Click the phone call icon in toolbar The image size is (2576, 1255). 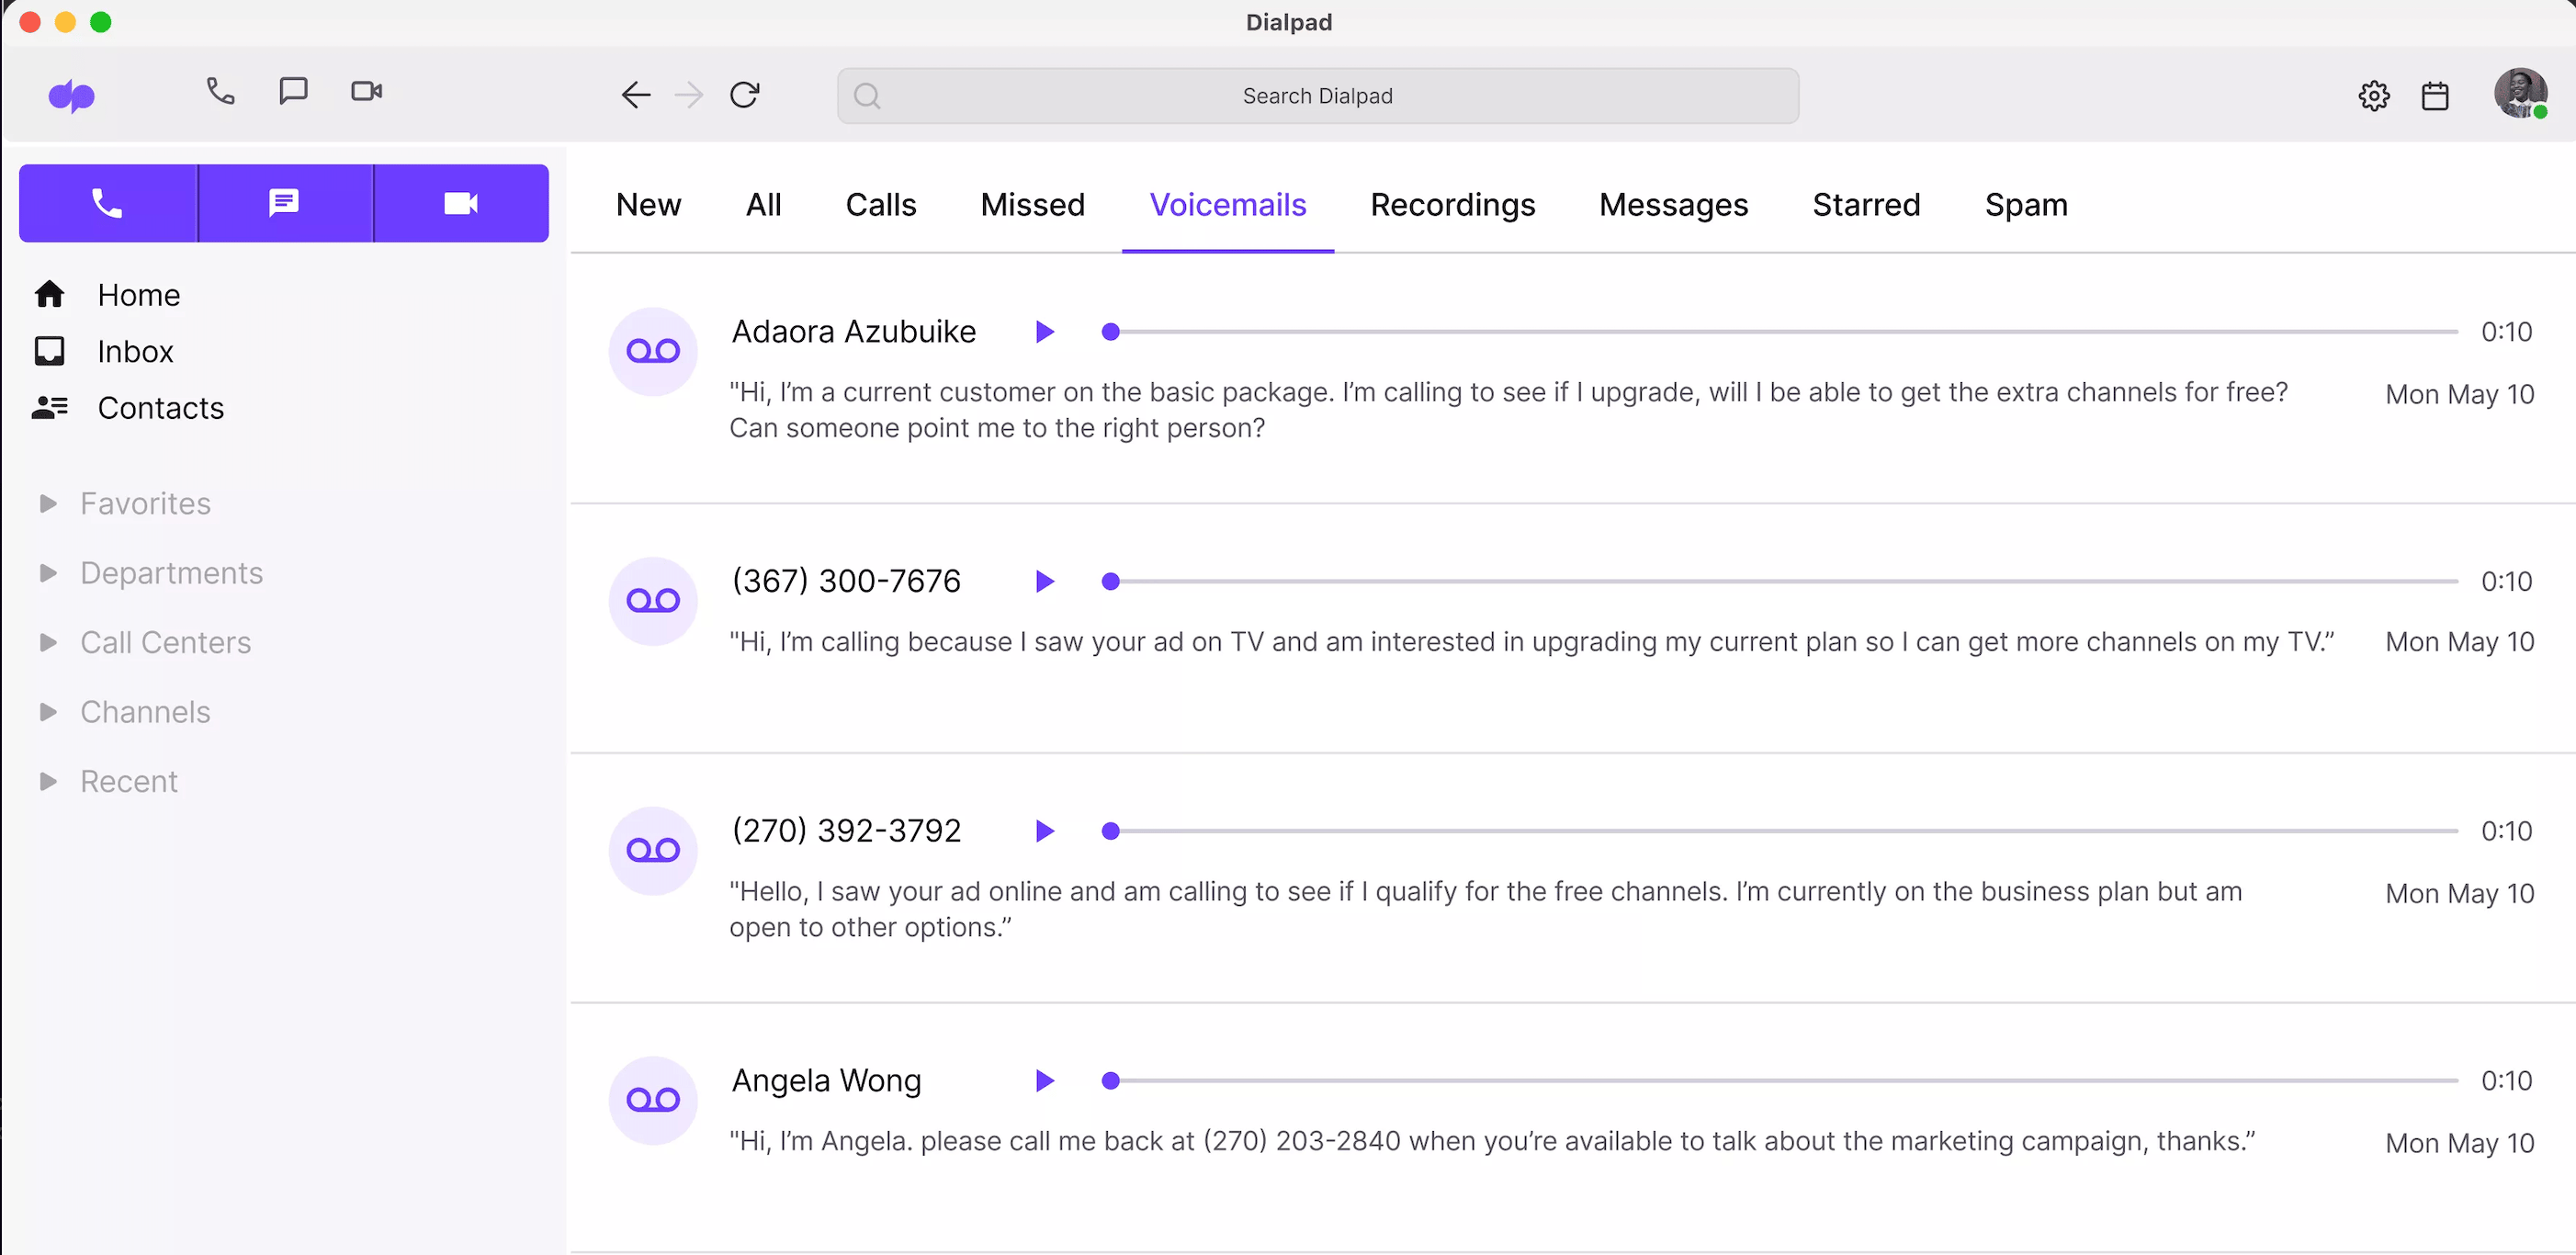(x=219, y=92)
